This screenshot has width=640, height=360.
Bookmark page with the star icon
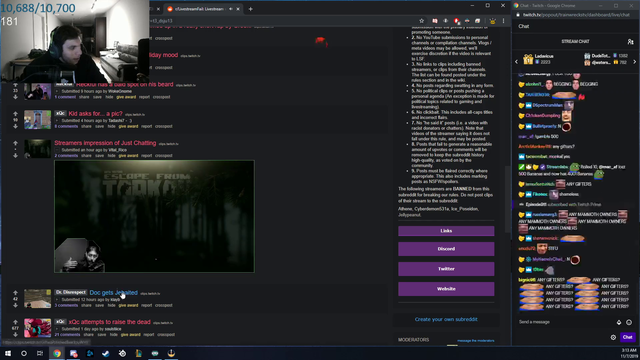click(x=422, y=21)
